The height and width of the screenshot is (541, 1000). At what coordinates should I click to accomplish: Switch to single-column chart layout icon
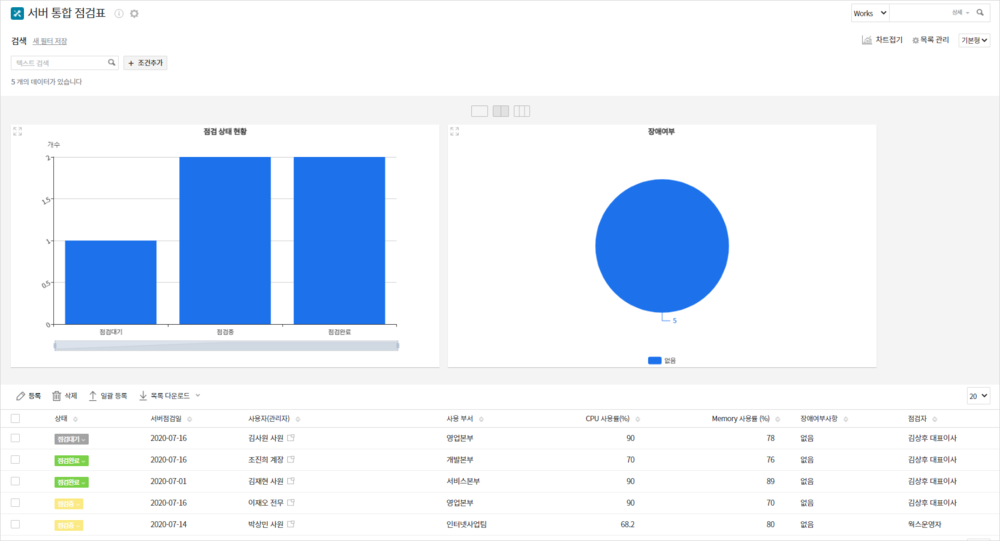click(x=479, y=111)
